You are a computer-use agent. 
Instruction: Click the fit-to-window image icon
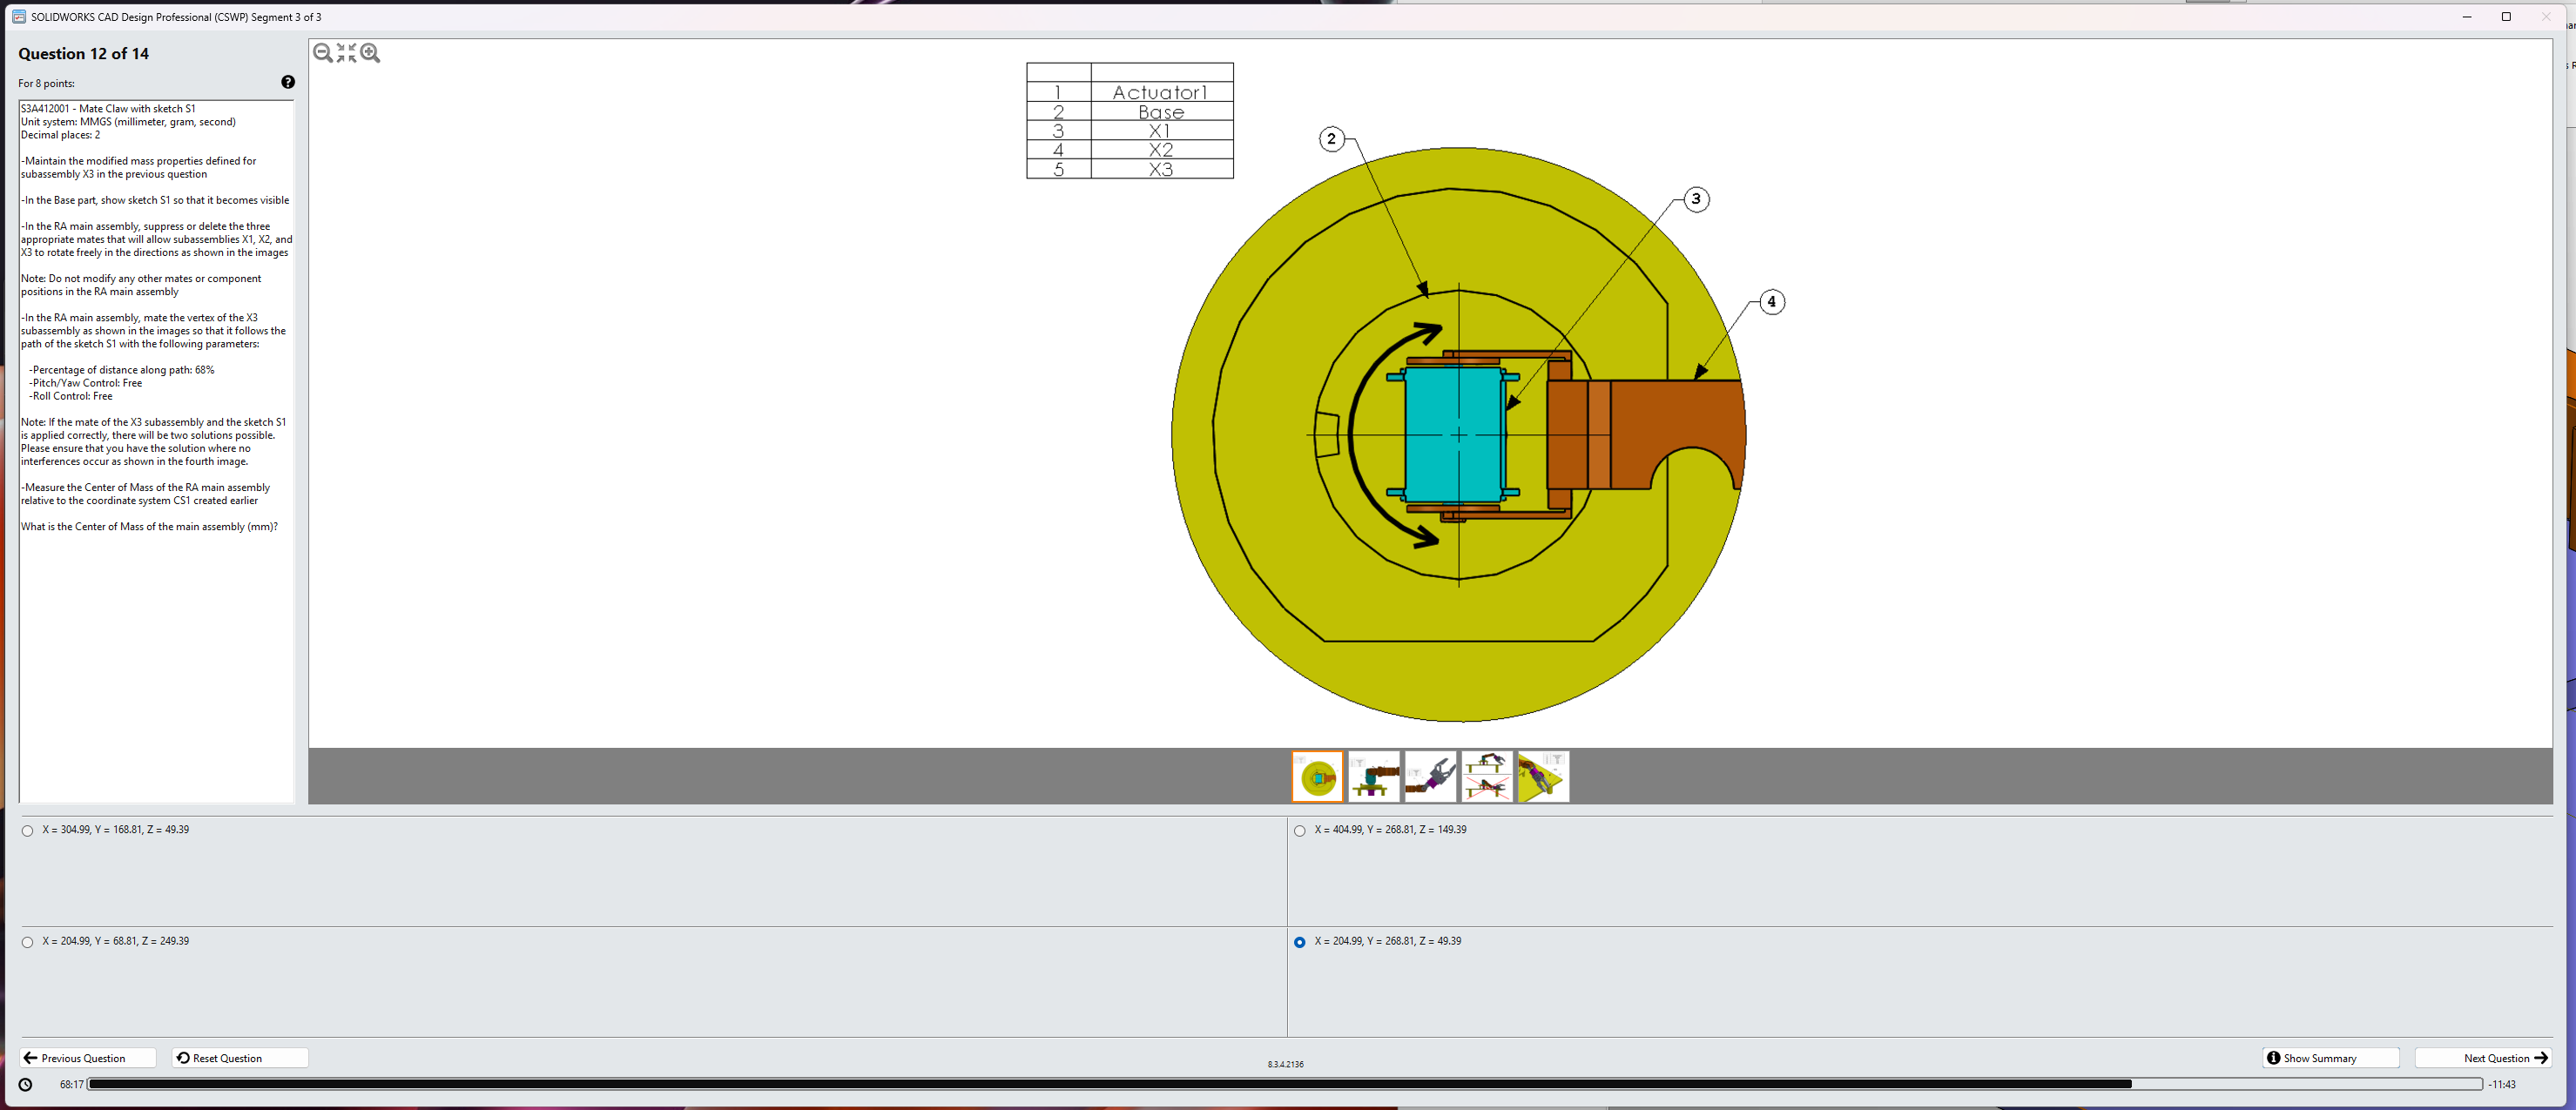point(346,53)
